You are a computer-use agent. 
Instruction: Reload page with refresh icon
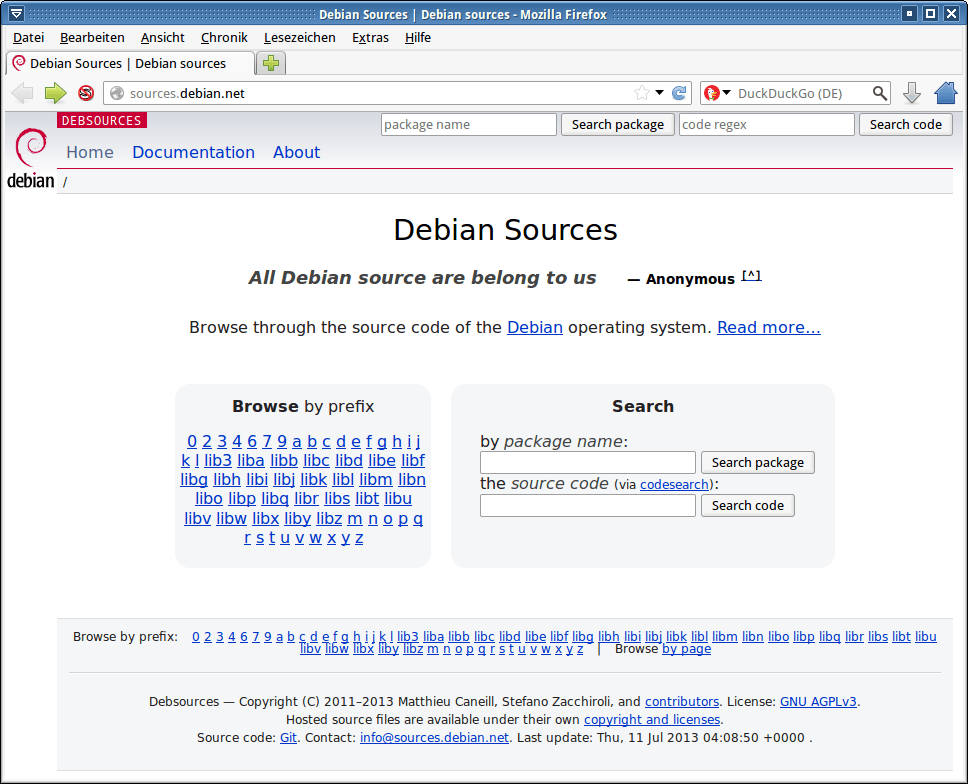point(679,93)
